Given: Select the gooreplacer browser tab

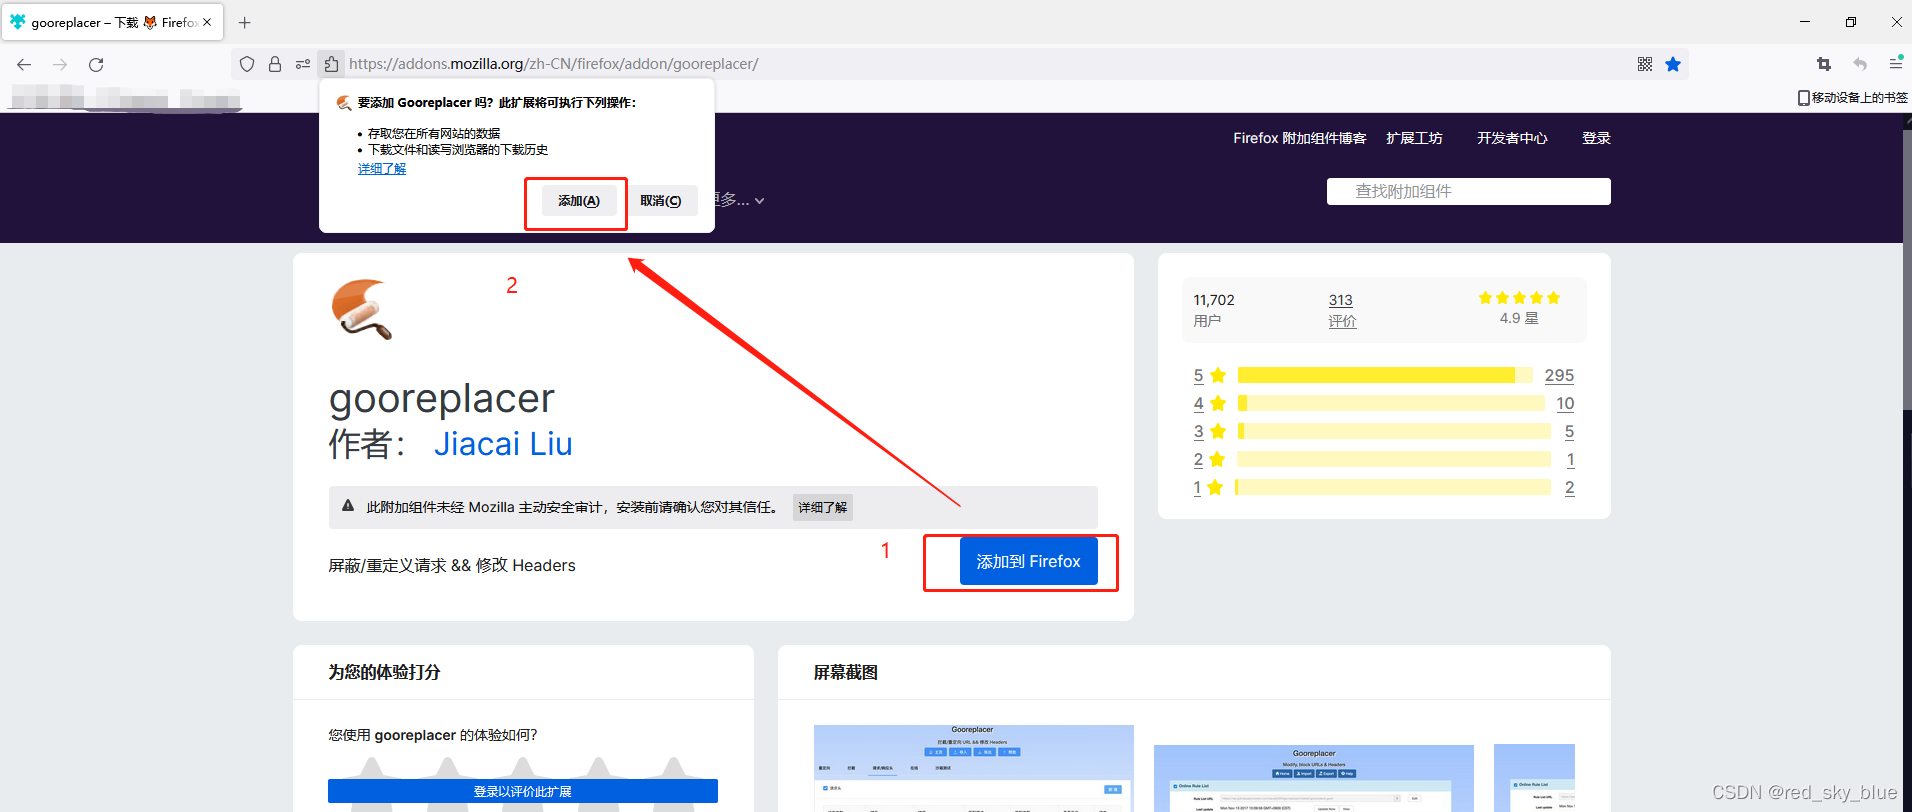Looking at the screenshot, I should click(x=112, y=22).
